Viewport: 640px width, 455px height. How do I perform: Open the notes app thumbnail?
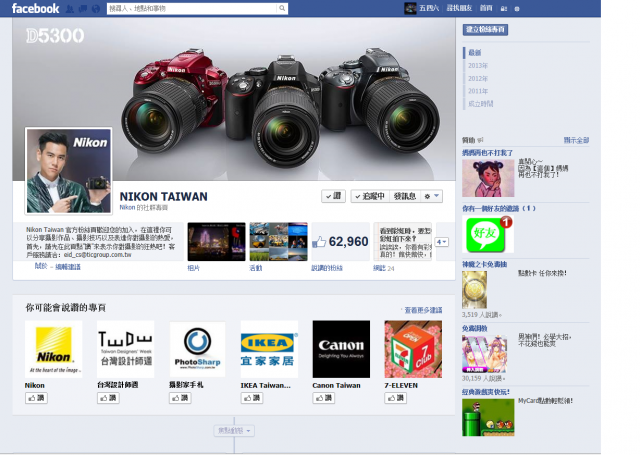tap(402, 242)
